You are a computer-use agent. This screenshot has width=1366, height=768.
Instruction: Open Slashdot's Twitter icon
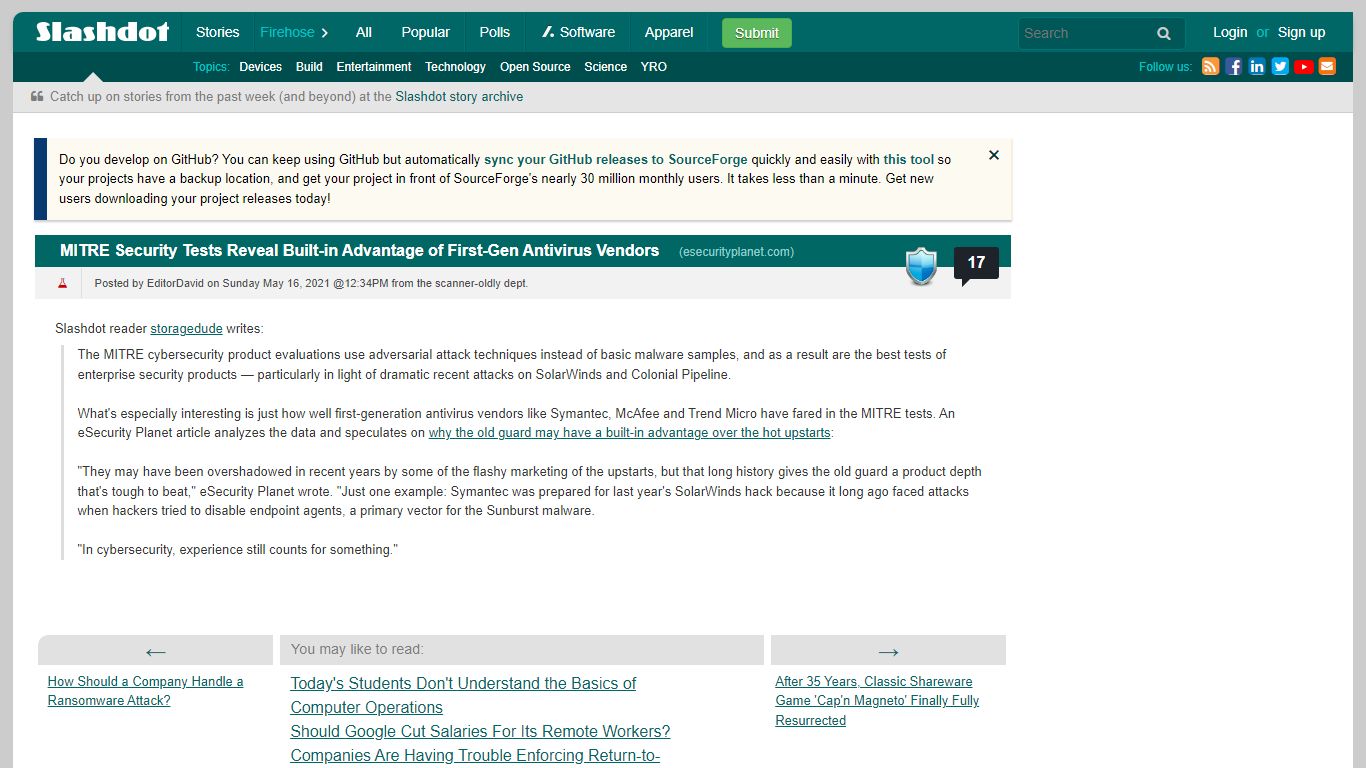pos(1280,67)
